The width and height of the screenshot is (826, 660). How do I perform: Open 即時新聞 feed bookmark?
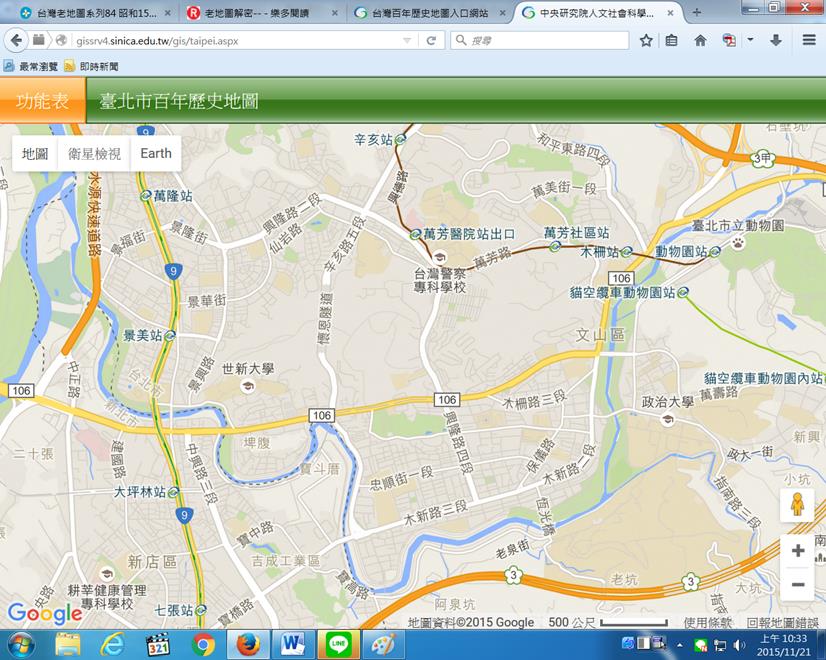(91, 66)
